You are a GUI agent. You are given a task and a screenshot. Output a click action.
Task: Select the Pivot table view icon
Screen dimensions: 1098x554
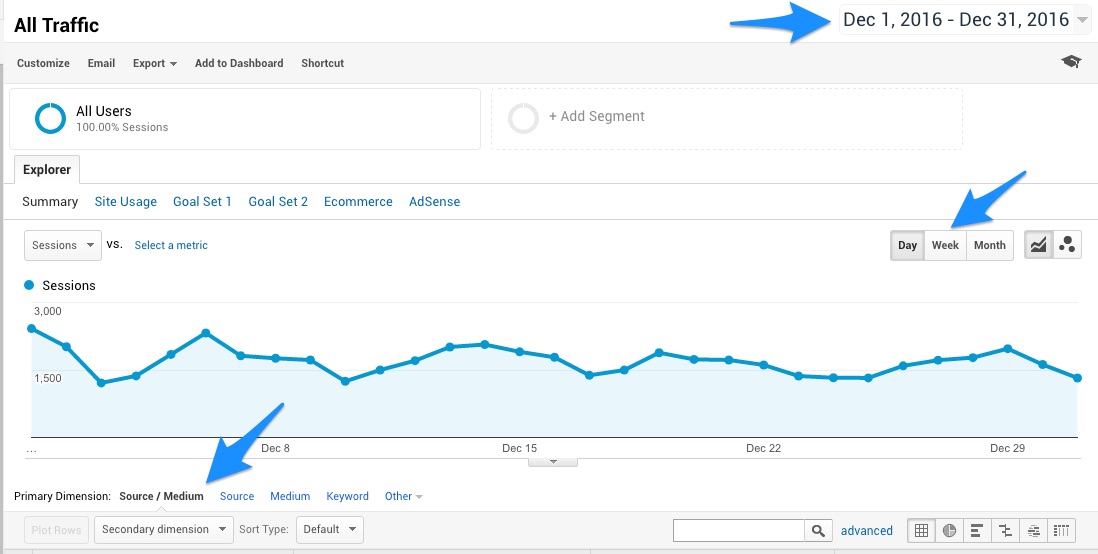coord(1062,531)
